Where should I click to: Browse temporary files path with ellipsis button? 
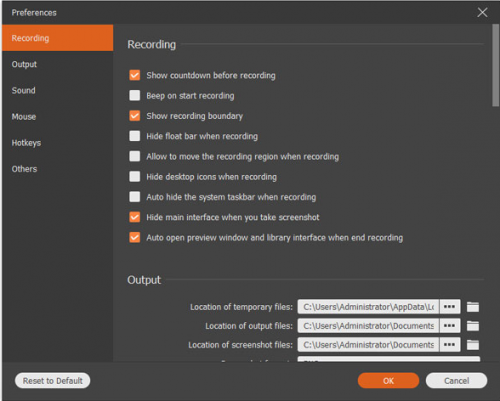[x=450, y=307]
